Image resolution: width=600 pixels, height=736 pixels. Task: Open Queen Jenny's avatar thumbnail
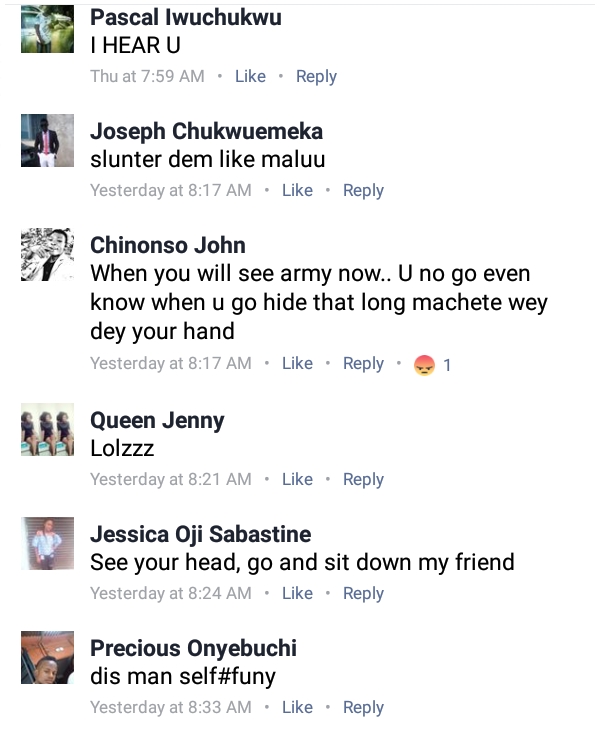[47, 429]
